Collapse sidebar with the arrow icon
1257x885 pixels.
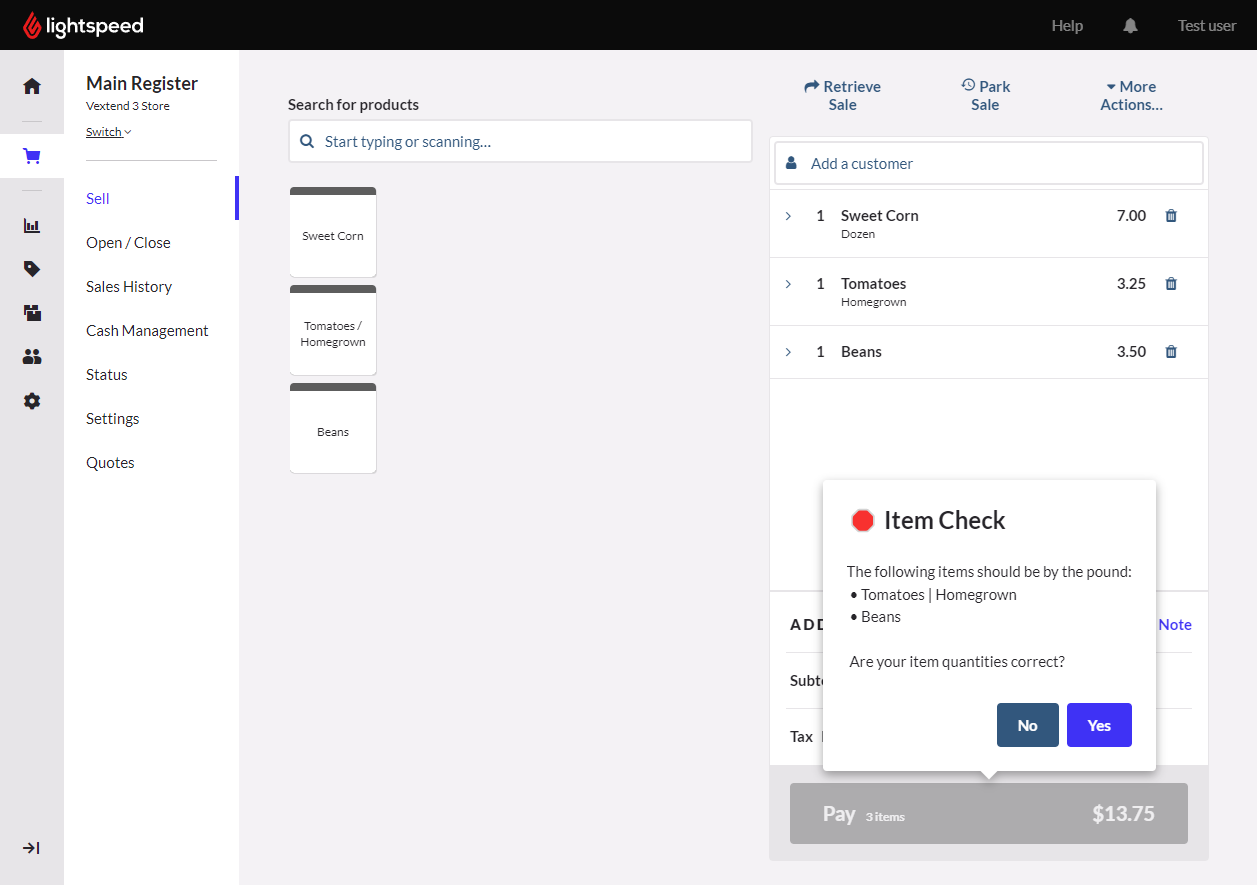(32, 848)
